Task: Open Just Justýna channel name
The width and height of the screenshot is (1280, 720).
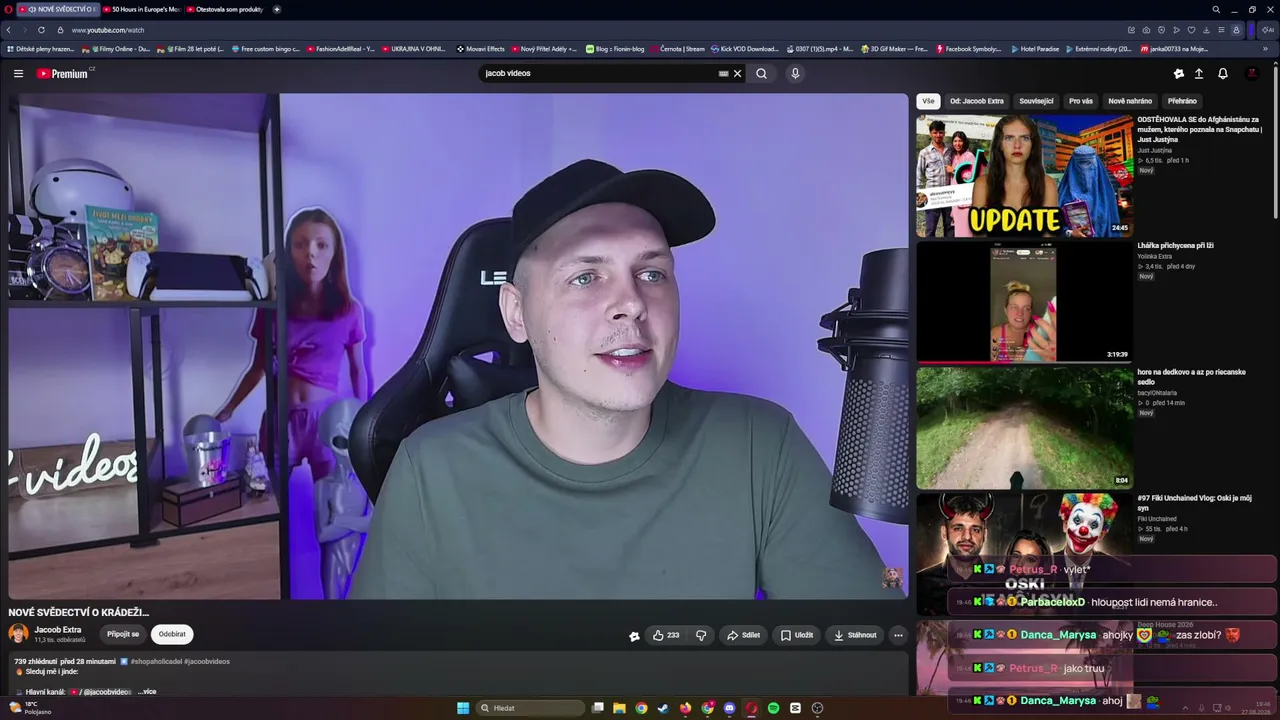Action: [x=1154, y=151]
